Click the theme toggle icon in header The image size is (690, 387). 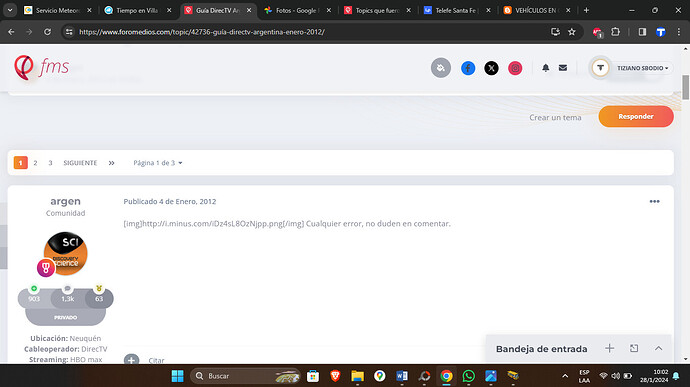pos(440,68)
